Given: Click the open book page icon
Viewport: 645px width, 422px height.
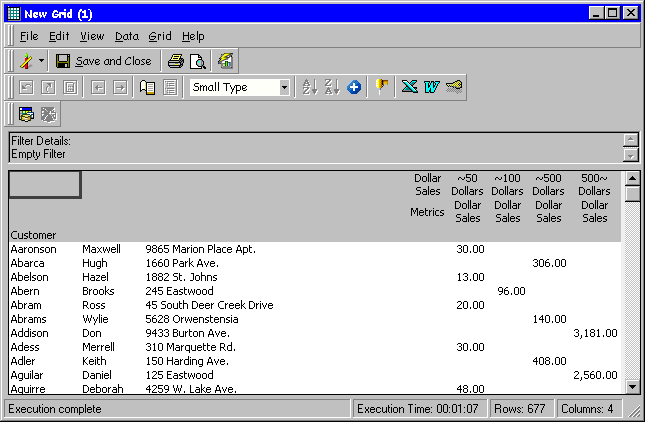Looking at the screenshot, I should [x=147, y=87].
